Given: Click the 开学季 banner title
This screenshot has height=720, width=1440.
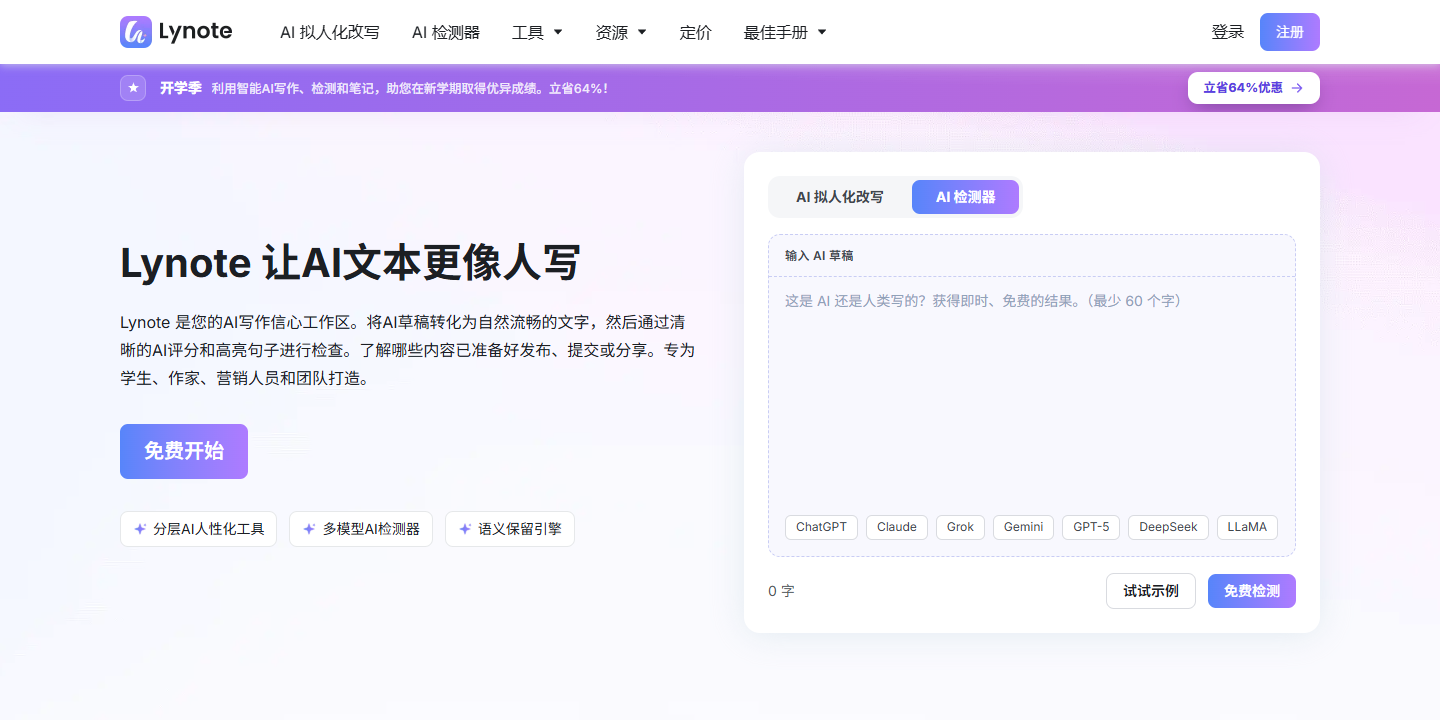Looking at the screenshot, I should (x=181, y=88).
